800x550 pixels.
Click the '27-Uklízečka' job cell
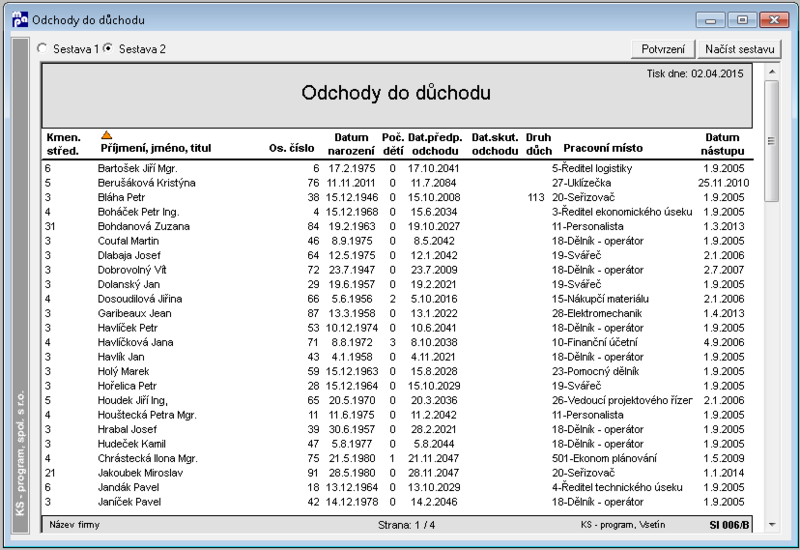pyautogui.click(x=581, y=183)
